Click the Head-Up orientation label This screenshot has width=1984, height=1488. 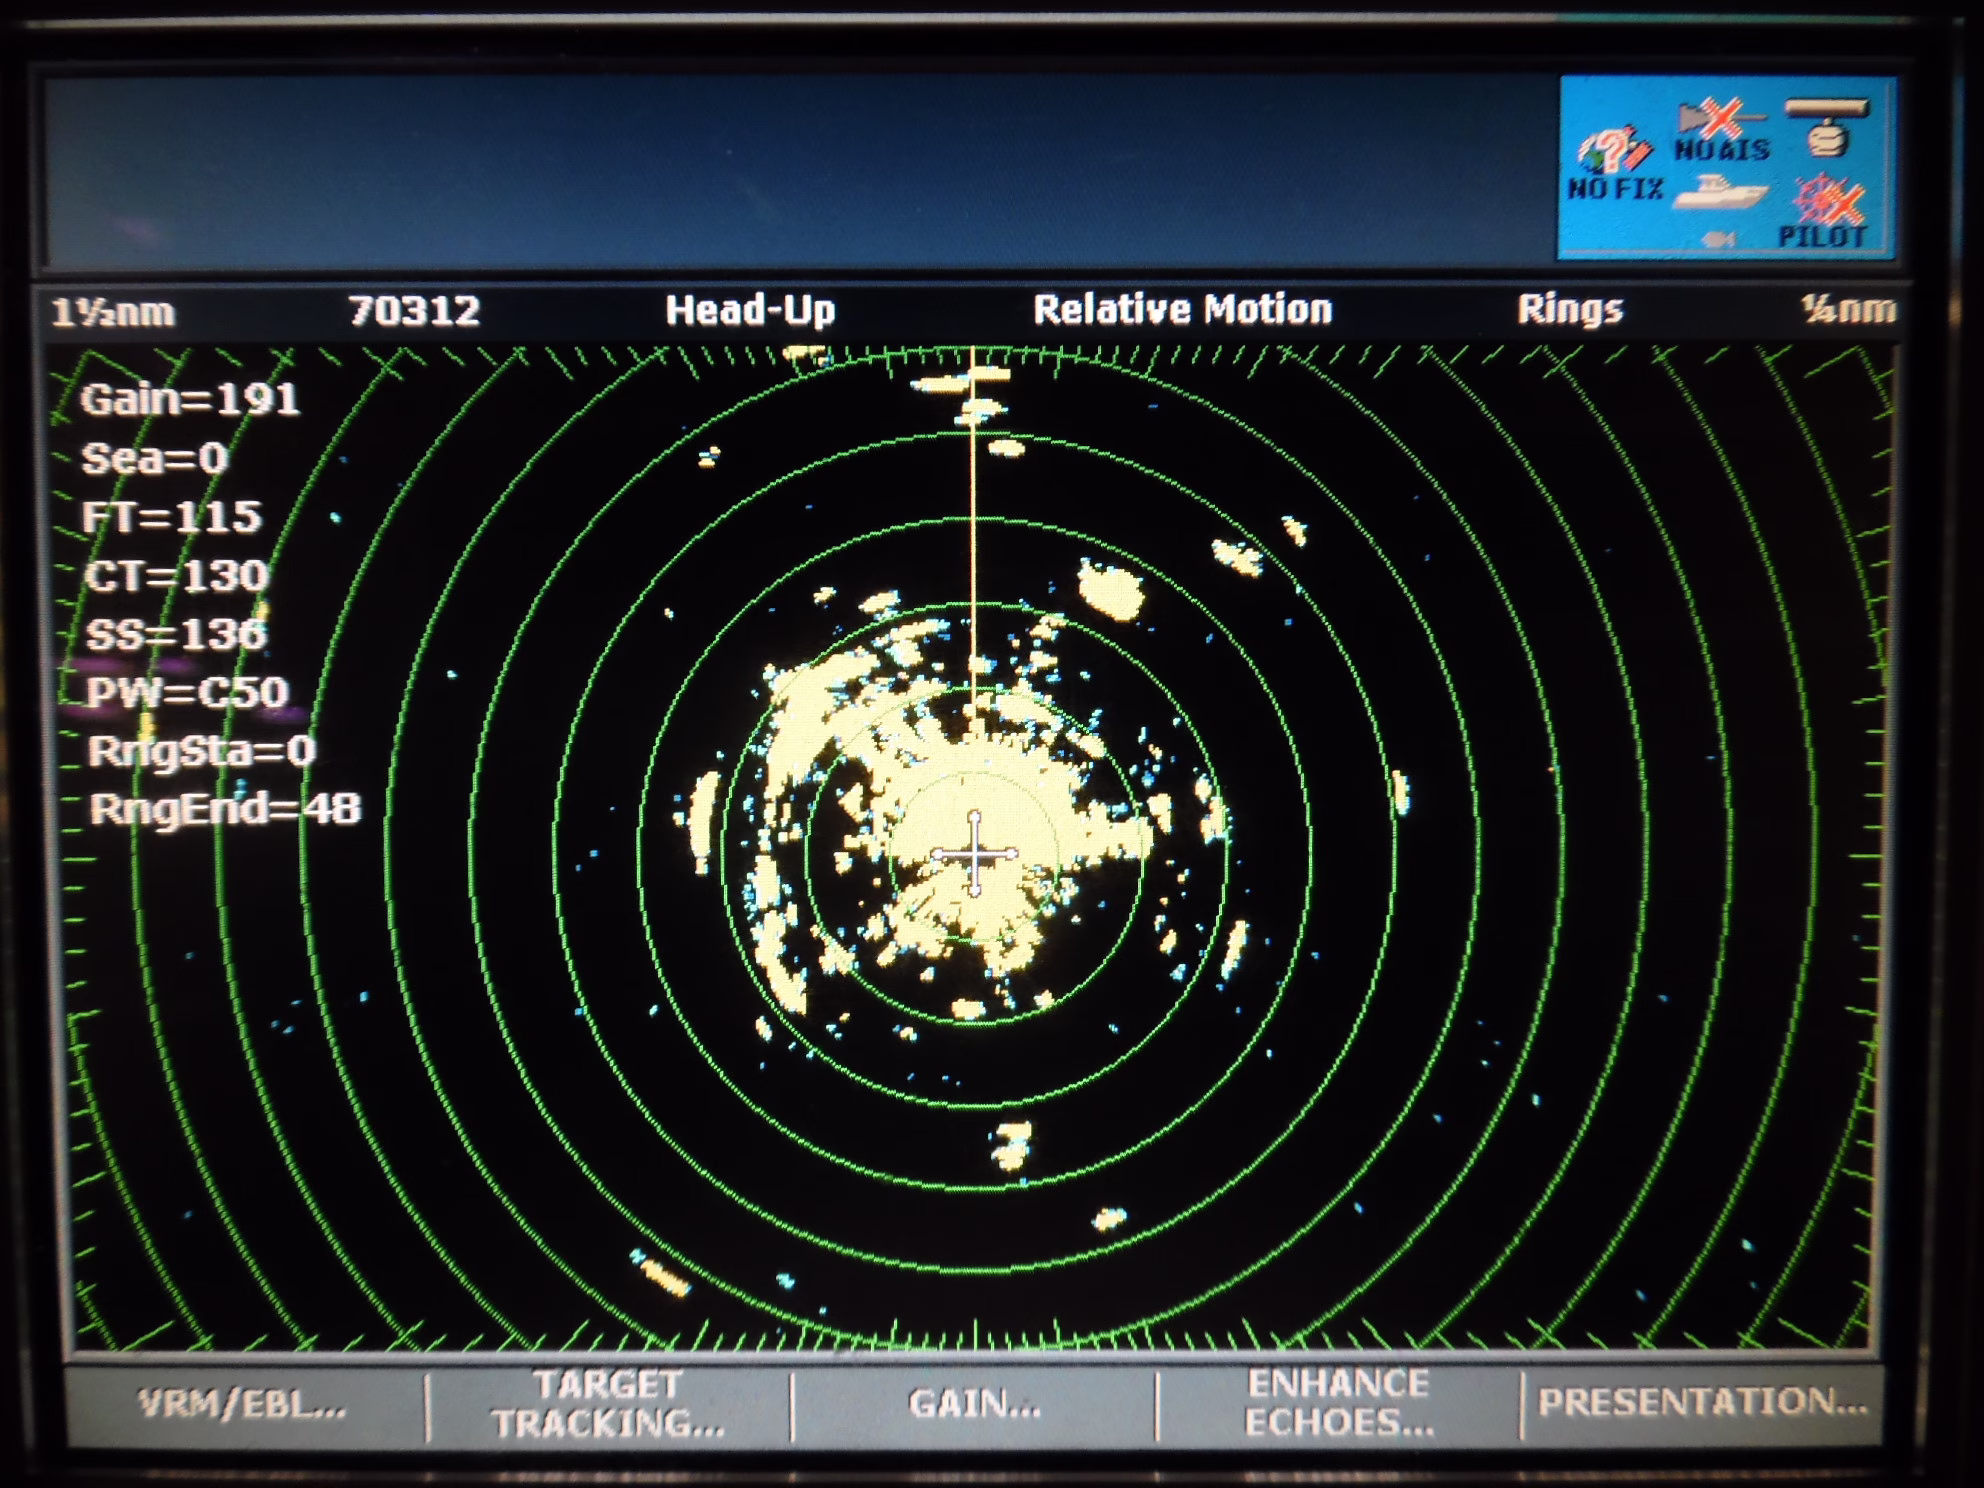point(750,310)
